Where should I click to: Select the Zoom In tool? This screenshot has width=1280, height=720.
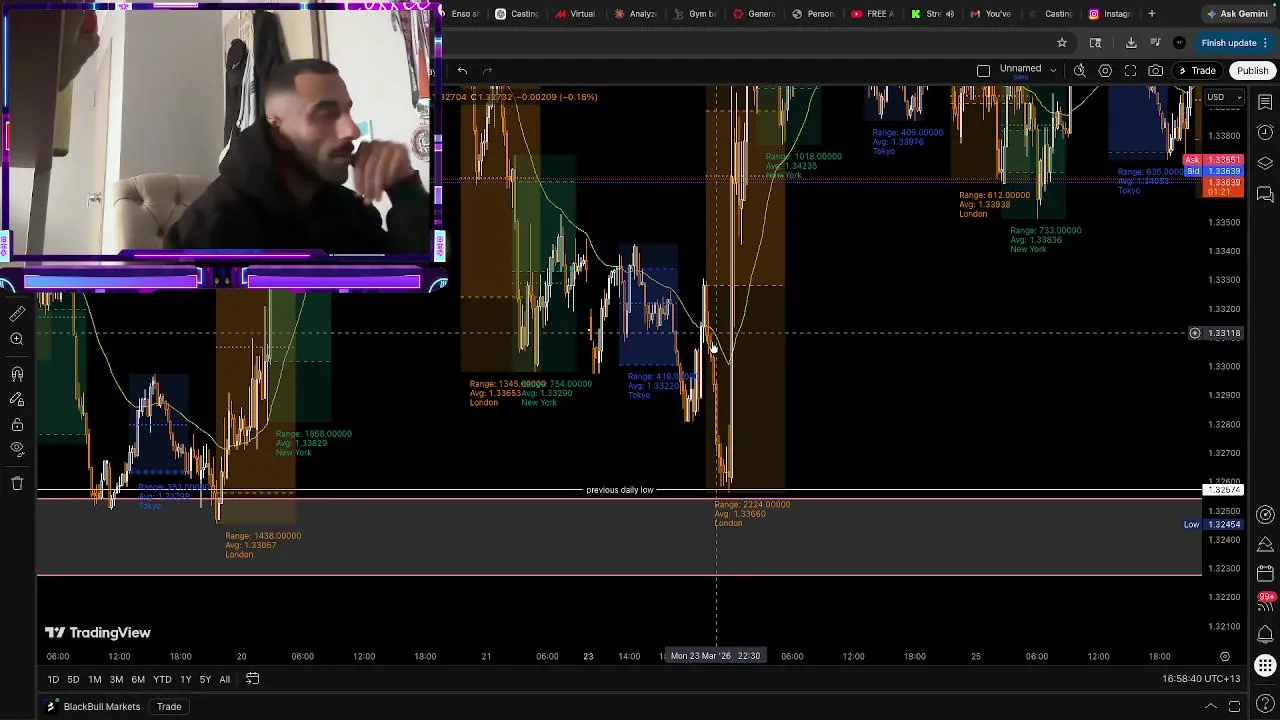click(17, 340)
